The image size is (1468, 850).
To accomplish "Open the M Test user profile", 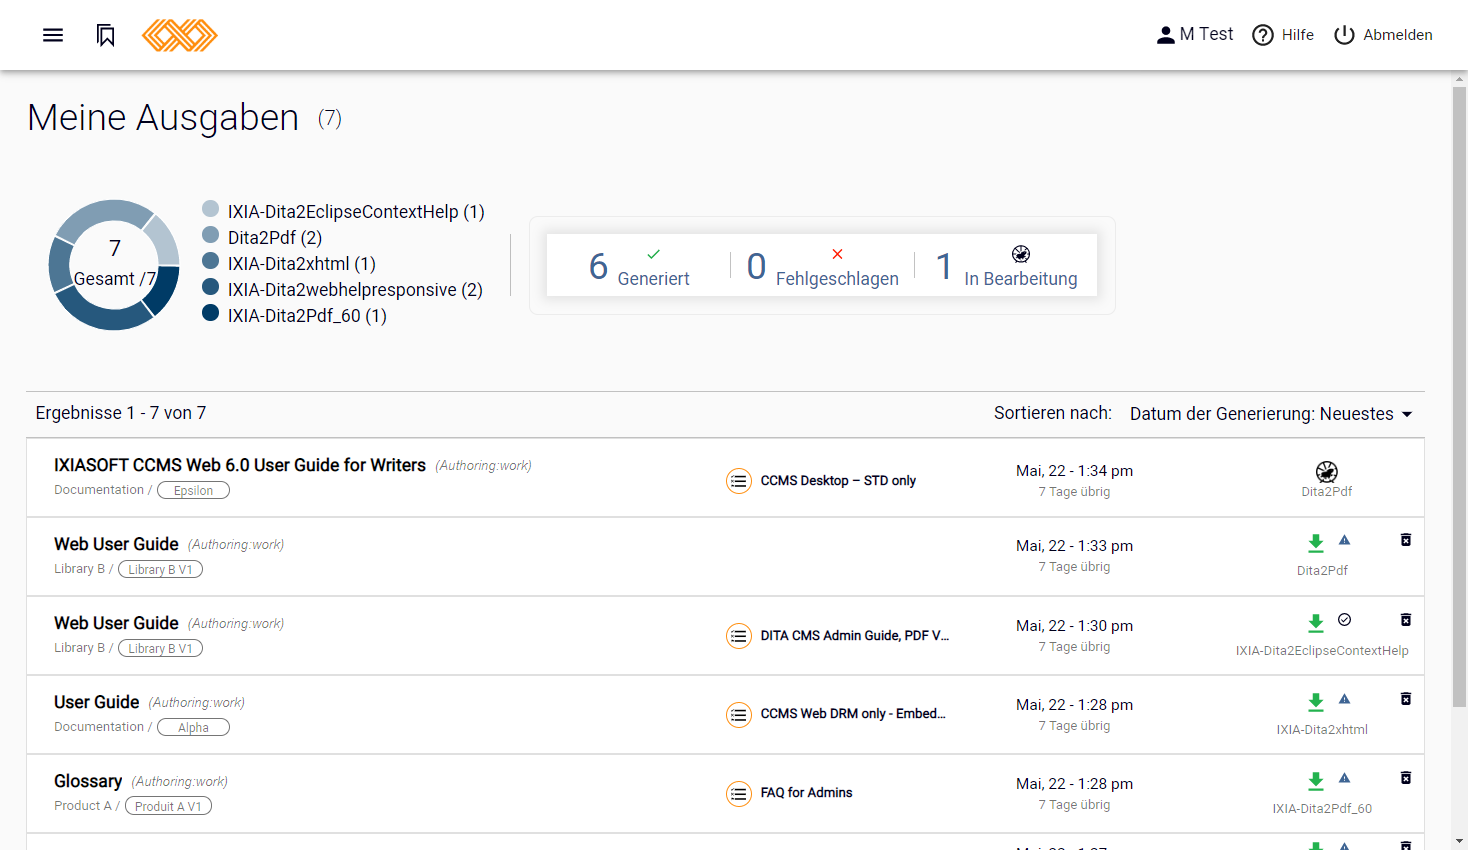I will click(1194, 35).
